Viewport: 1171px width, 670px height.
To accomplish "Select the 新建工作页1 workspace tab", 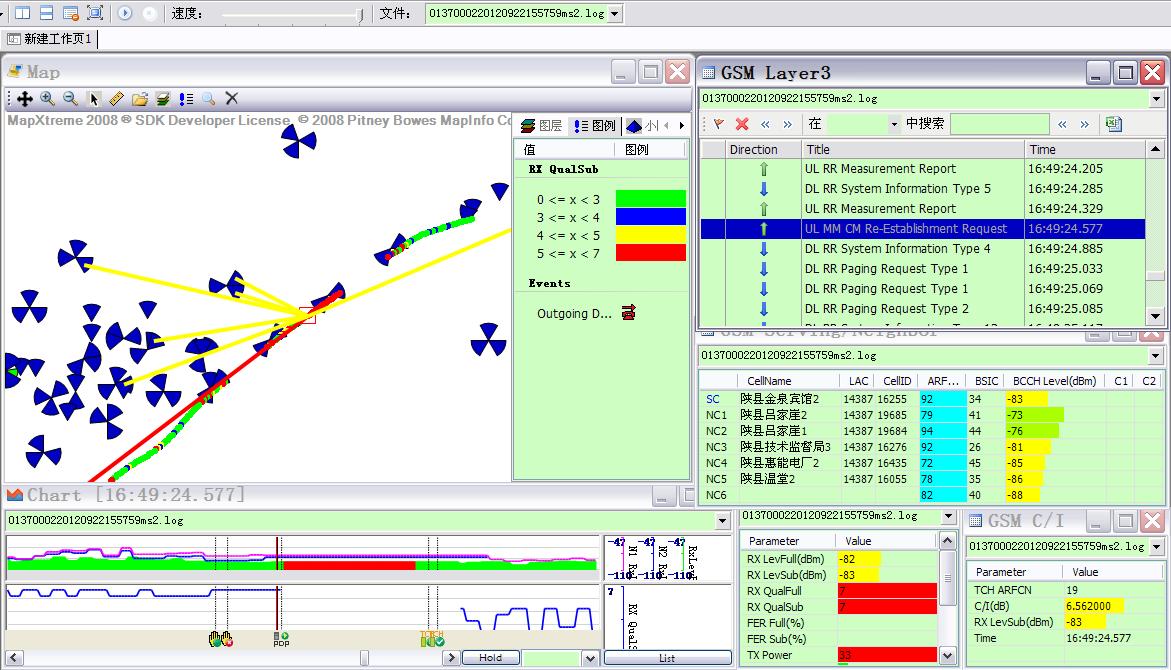I will [x=50, y=39].
